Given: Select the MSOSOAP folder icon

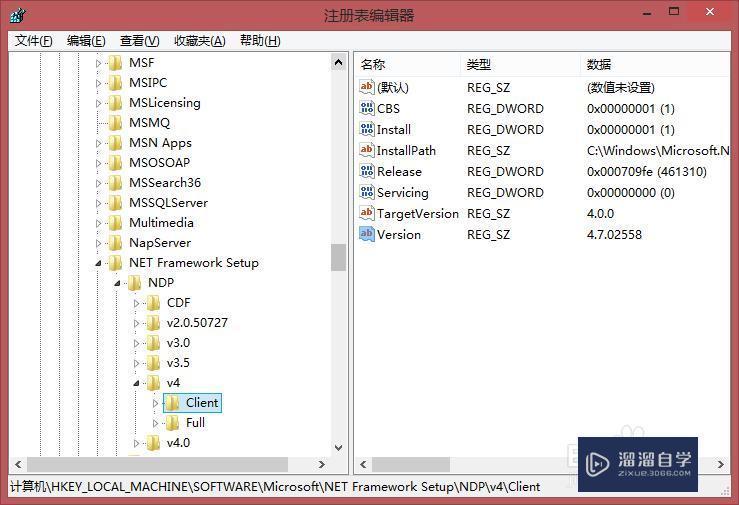Looking at the screenshot, I should [x=115, y=163].
